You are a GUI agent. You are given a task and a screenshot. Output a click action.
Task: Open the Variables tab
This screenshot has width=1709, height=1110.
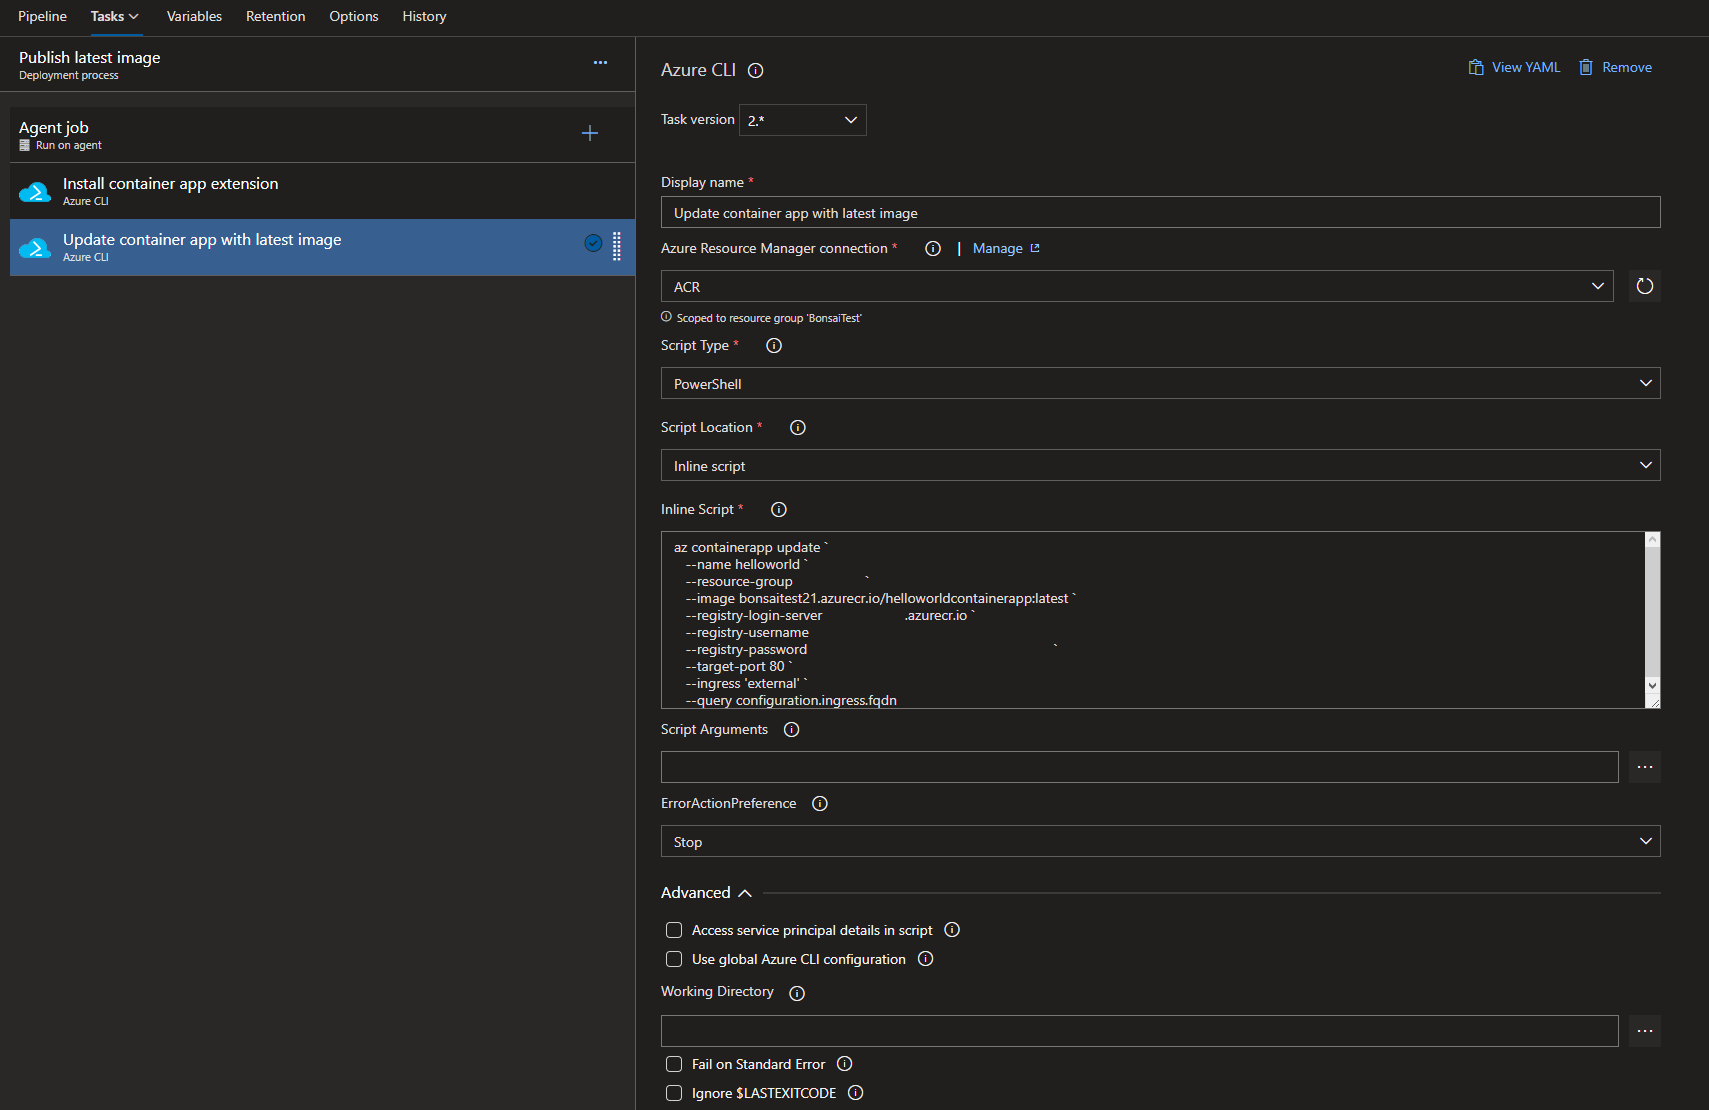[194, 16]
